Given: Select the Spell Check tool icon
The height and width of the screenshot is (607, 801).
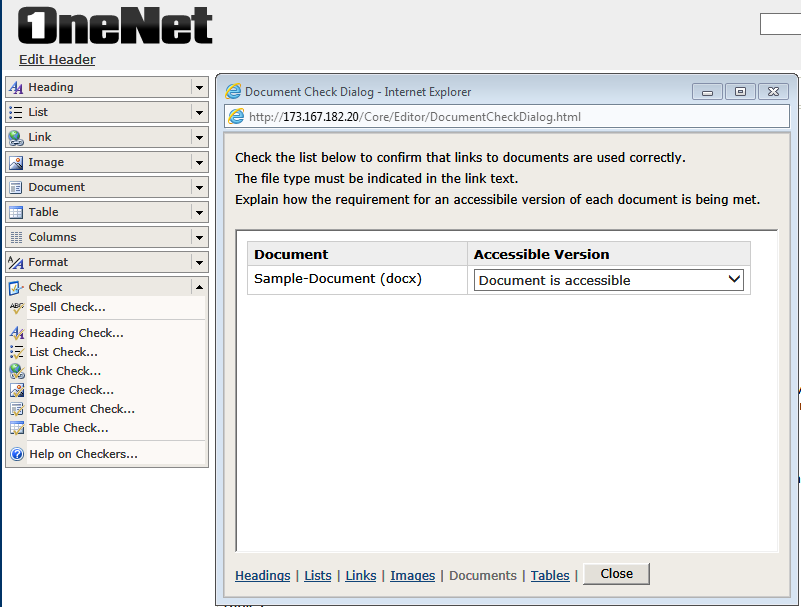Looking at the screenshot, I should (17, 306).
